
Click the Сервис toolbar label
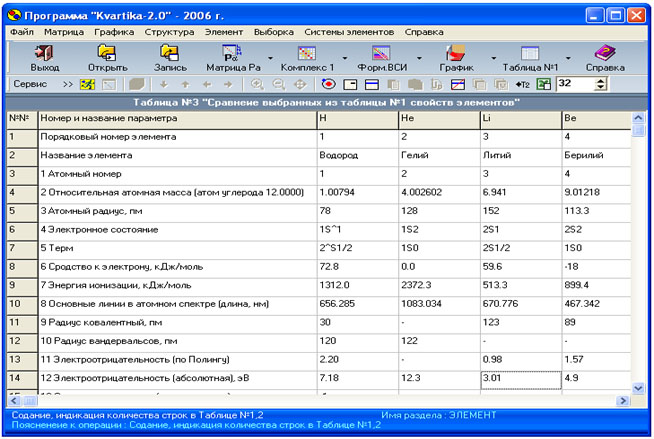pyautogui.click(x=30, y=84)
